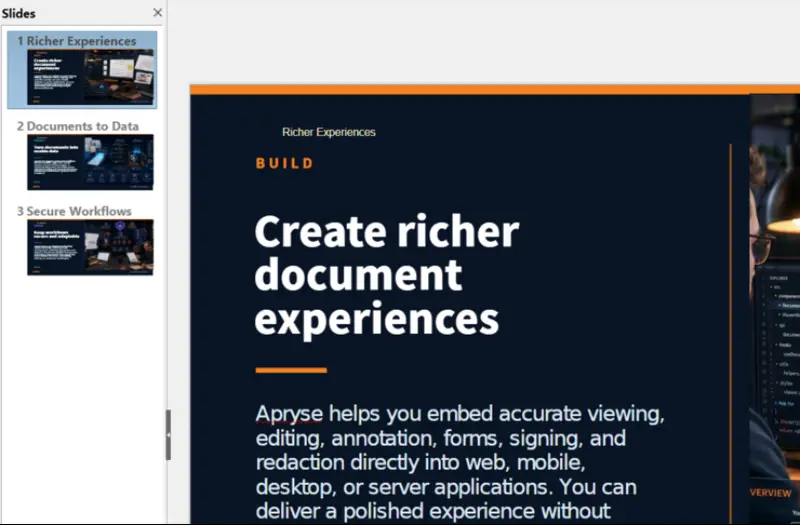Select the orange BUILD text box
800x525 pixels.
click(x=285, y=163)
